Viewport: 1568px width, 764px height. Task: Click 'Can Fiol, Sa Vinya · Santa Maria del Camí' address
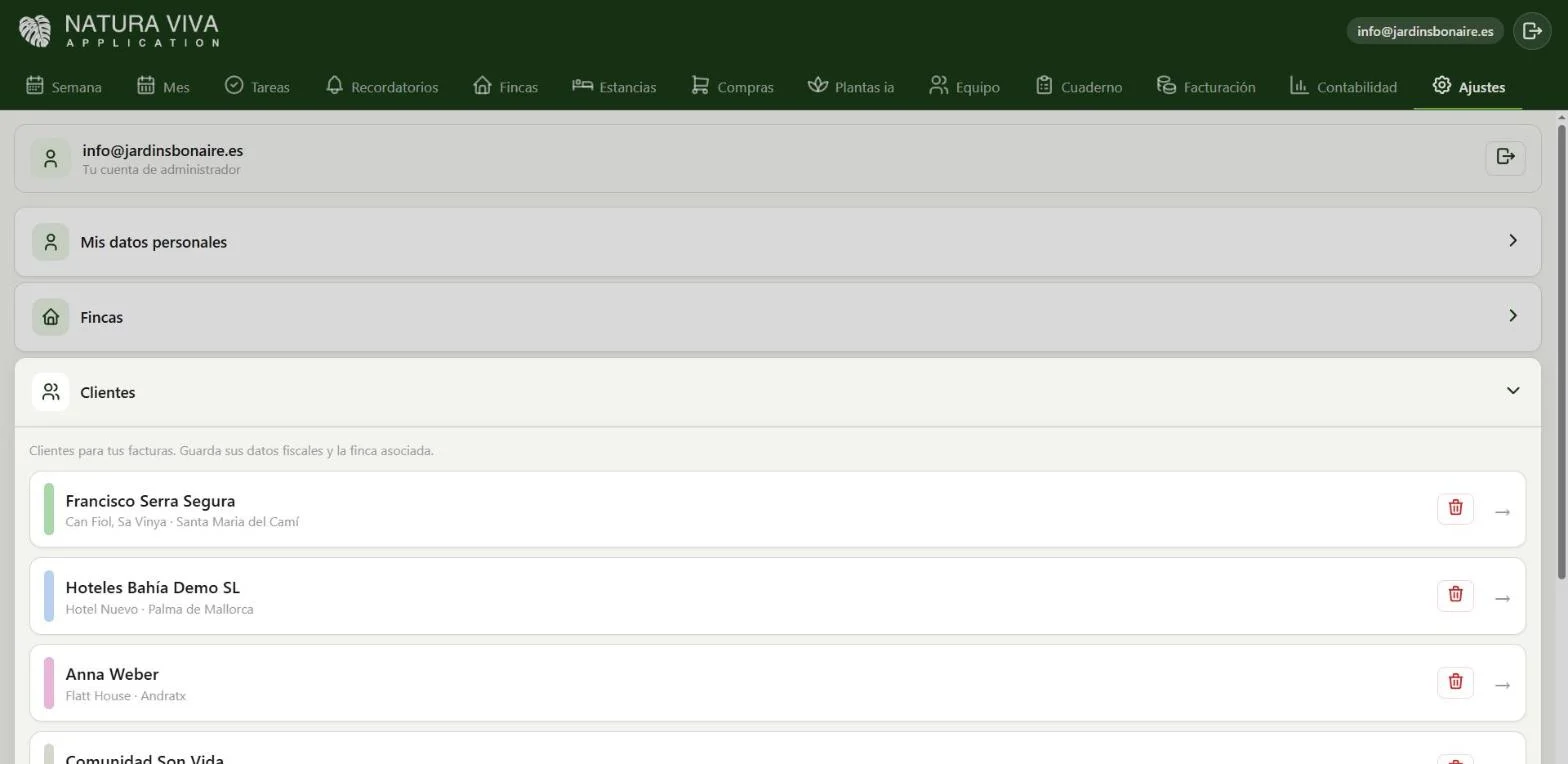point(182,522)
